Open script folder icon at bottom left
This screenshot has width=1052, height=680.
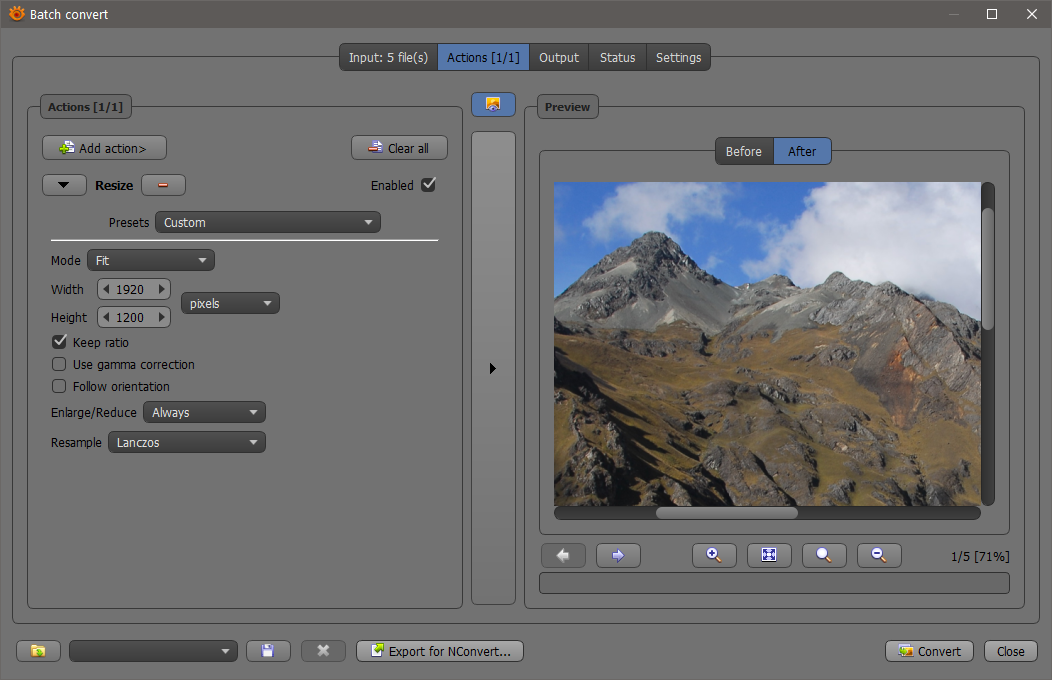click(38, 651)
